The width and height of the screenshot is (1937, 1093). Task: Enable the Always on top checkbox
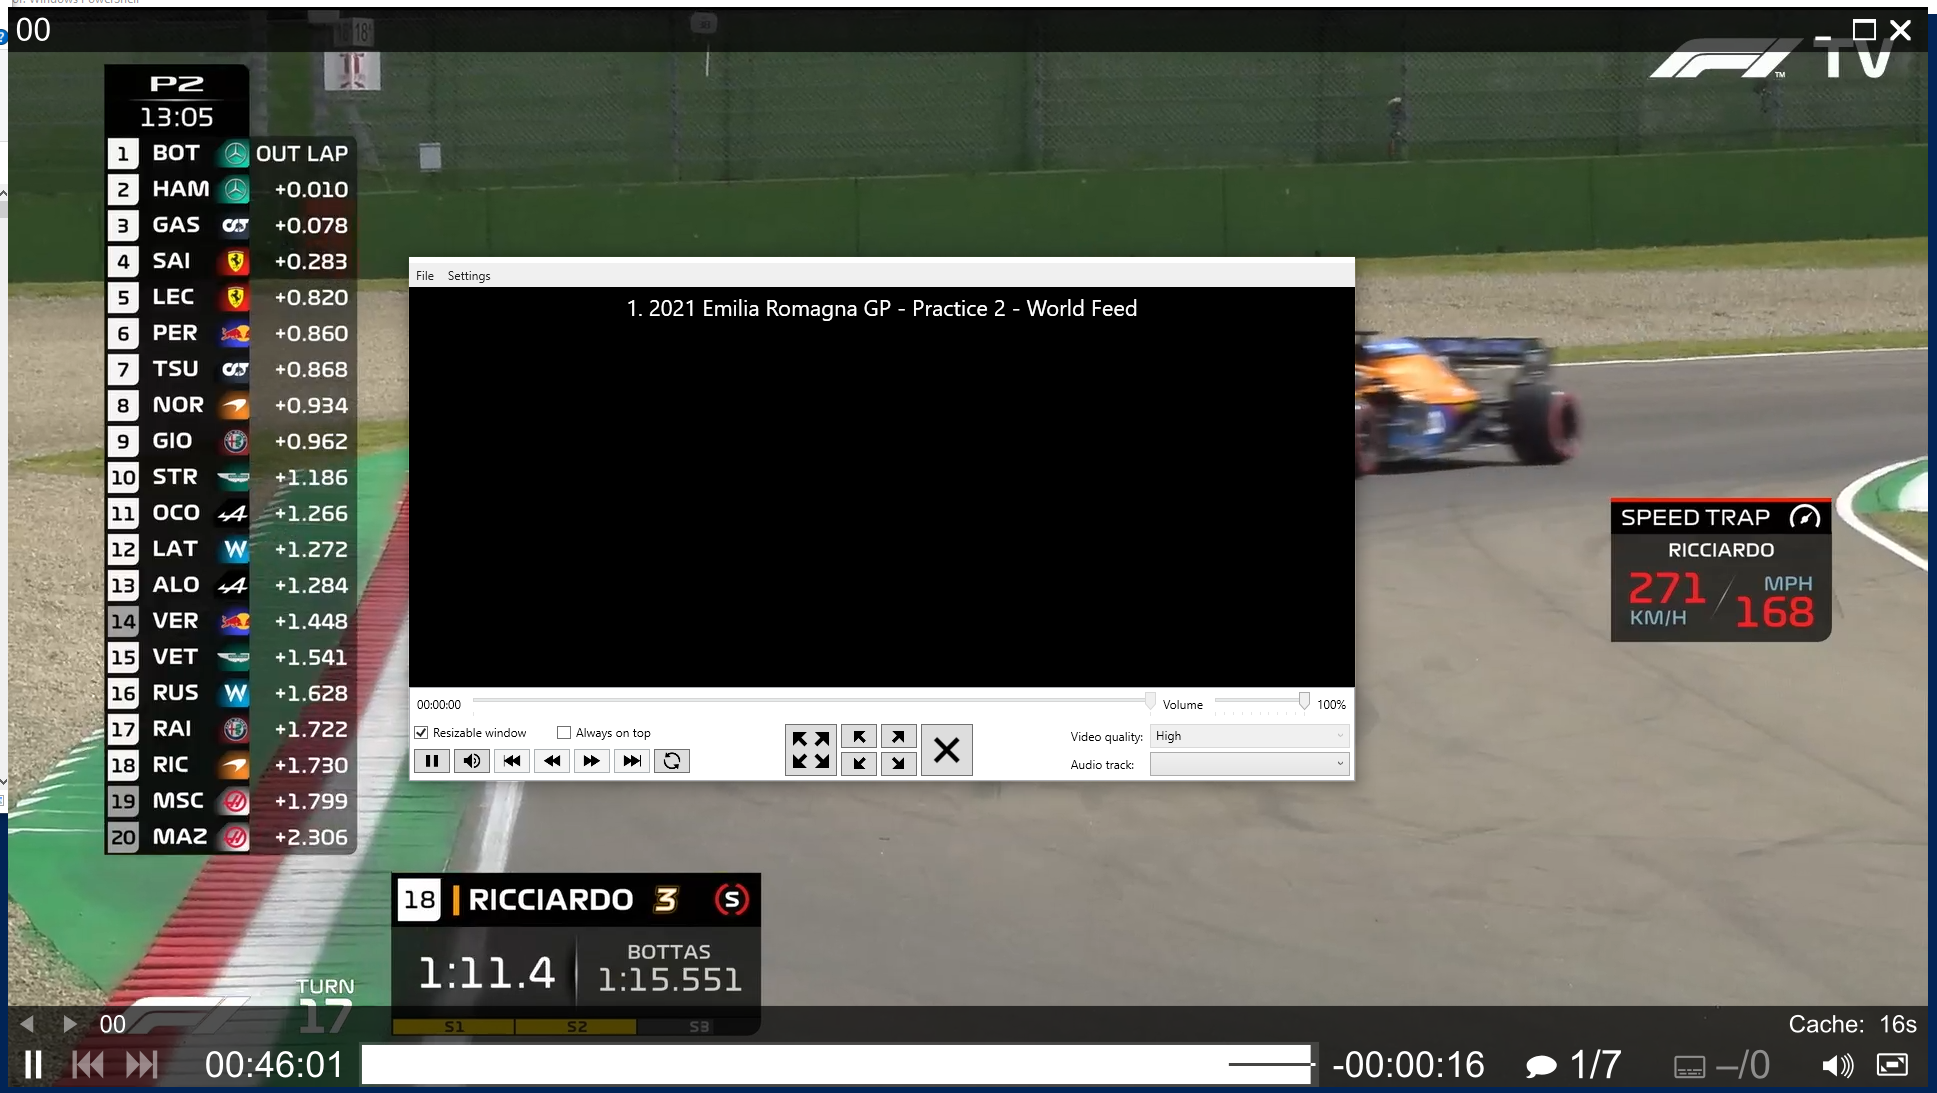tap(564, 733)
